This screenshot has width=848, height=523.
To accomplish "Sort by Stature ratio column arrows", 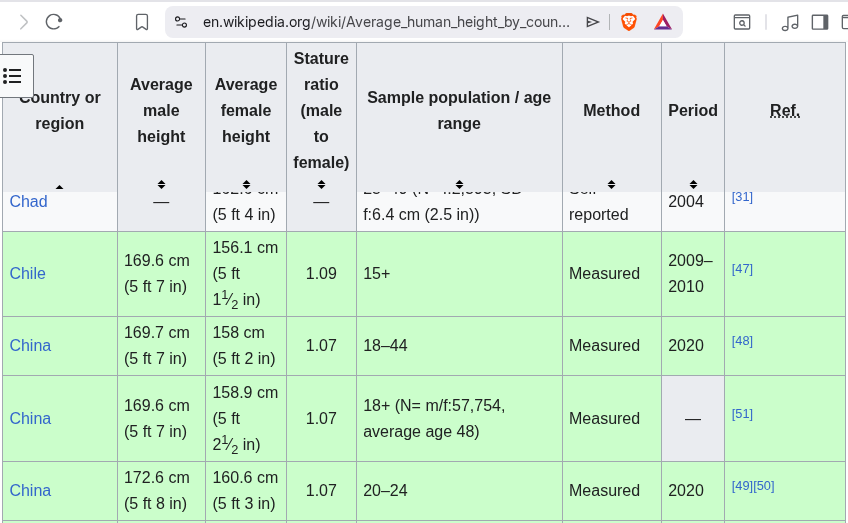I will (321, 184).
